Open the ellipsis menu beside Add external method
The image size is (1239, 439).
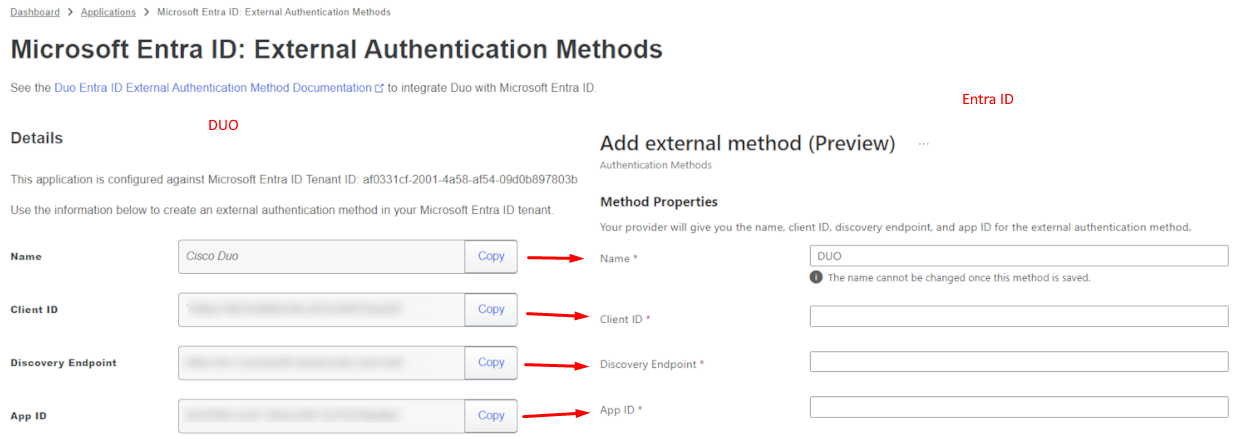point(923,144)
